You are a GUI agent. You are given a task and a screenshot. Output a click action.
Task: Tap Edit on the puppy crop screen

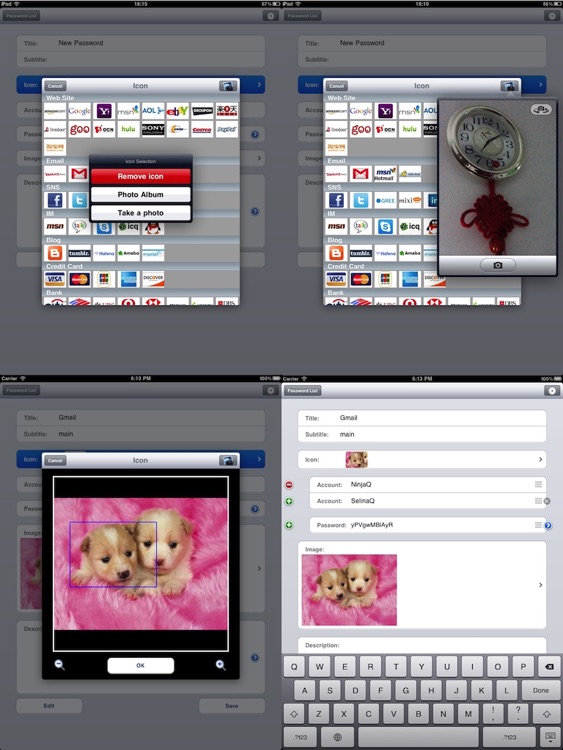pyautogui.click(x=49, y=706)
